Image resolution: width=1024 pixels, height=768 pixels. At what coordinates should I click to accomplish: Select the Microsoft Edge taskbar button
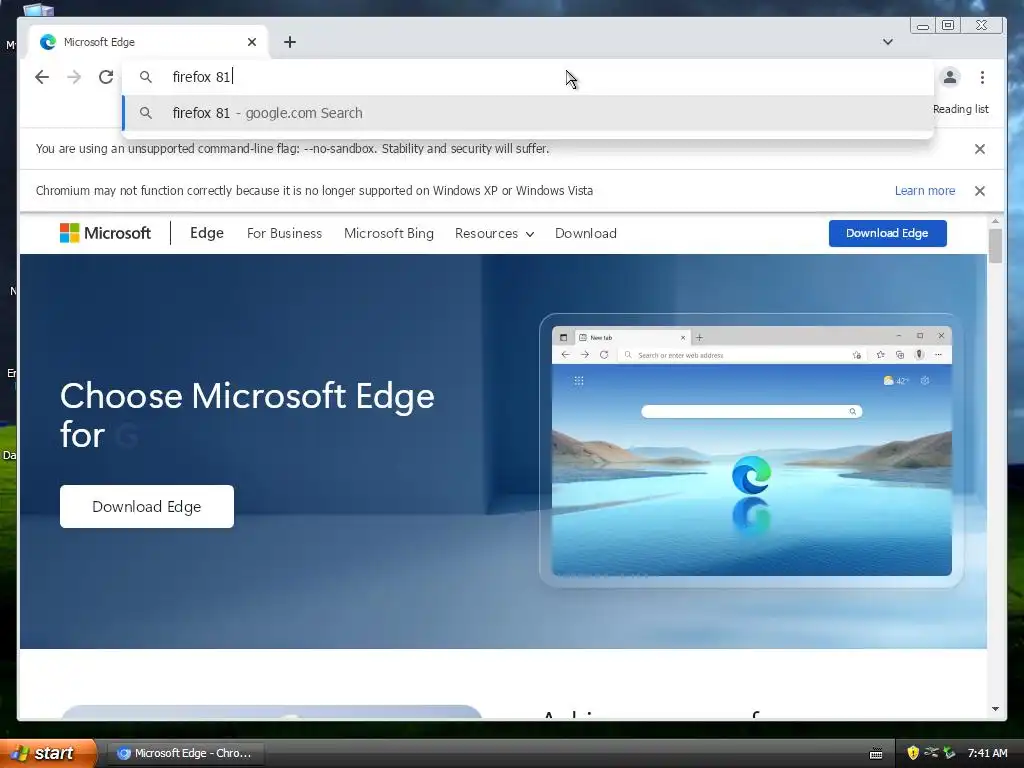[x=185, y=753]
